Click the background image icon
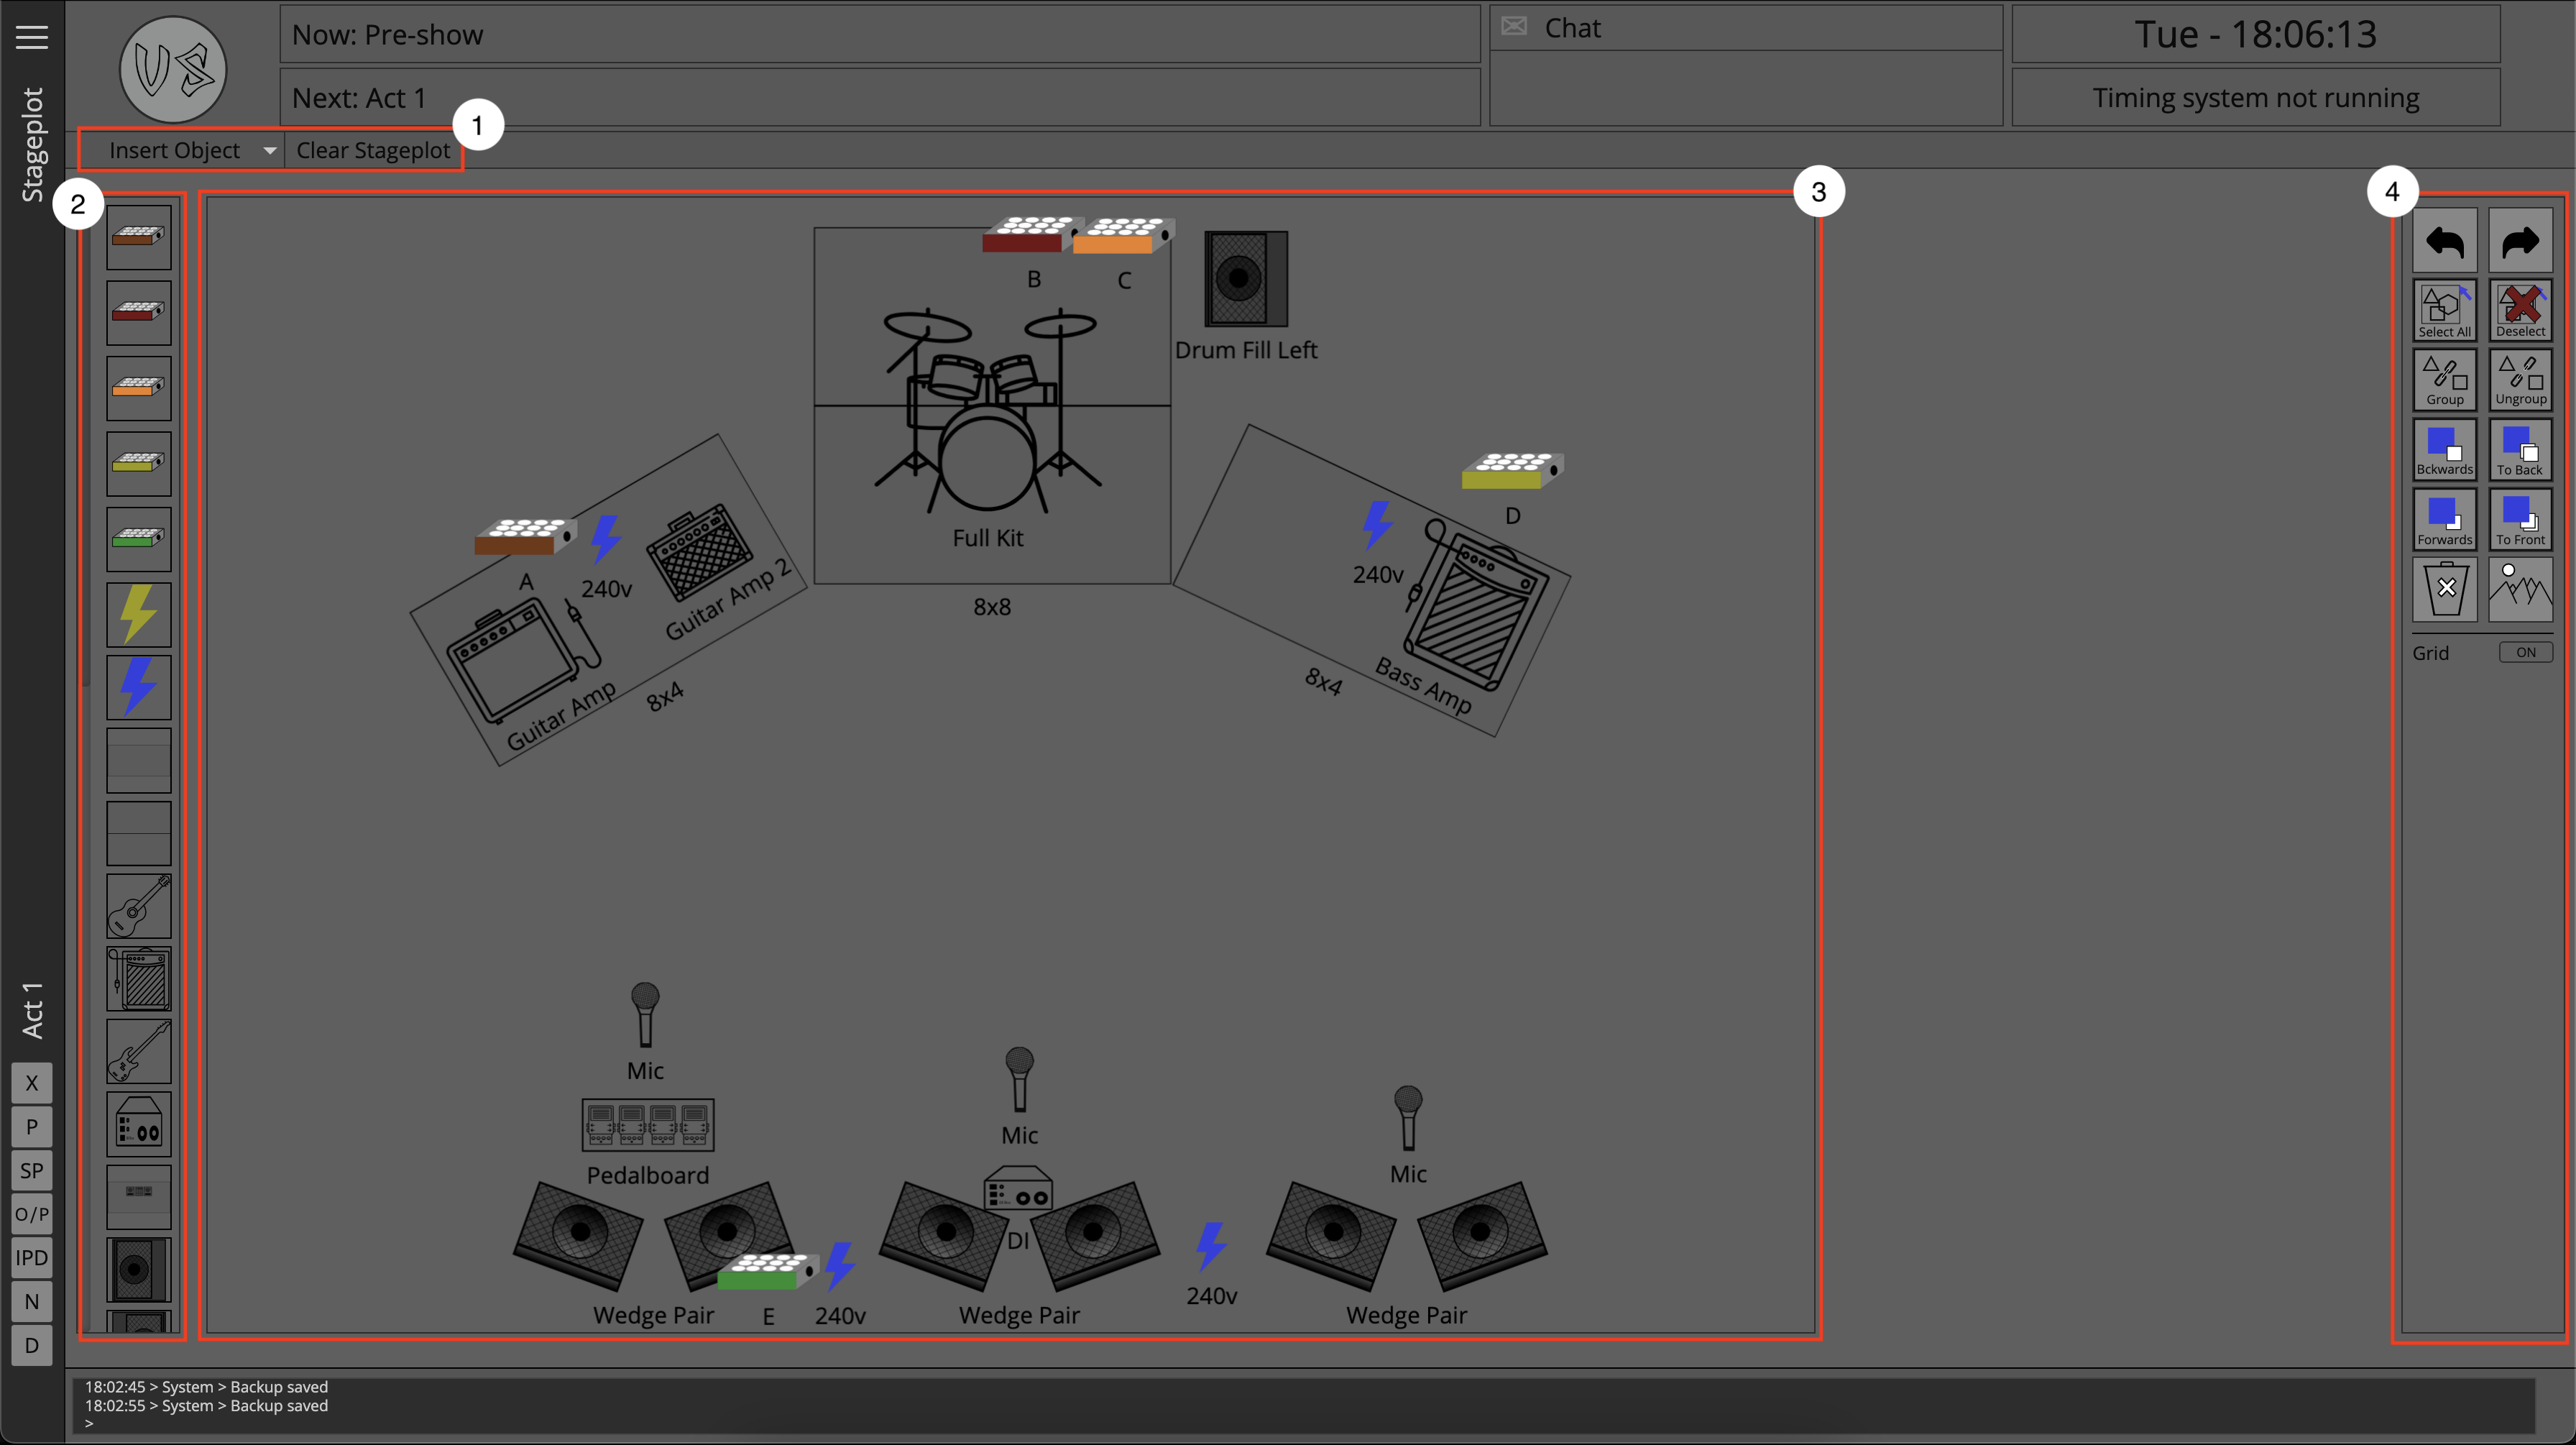 click(x=2520, y=590)
